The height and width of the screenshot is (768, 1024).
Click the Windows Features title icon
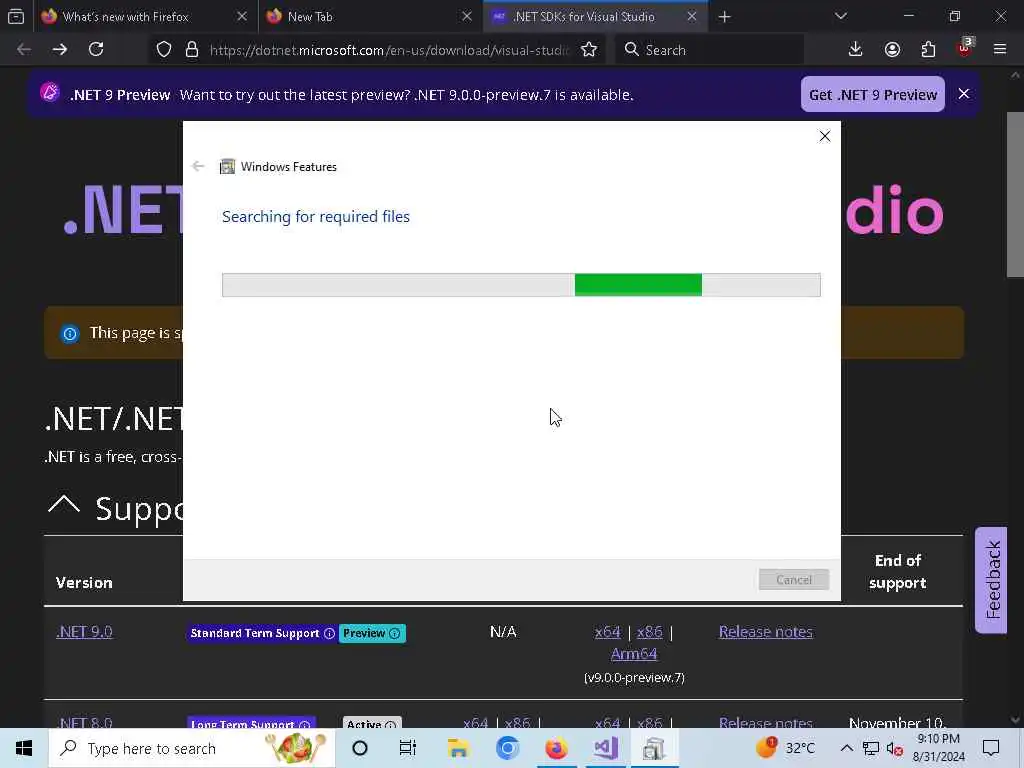point(227,167)
